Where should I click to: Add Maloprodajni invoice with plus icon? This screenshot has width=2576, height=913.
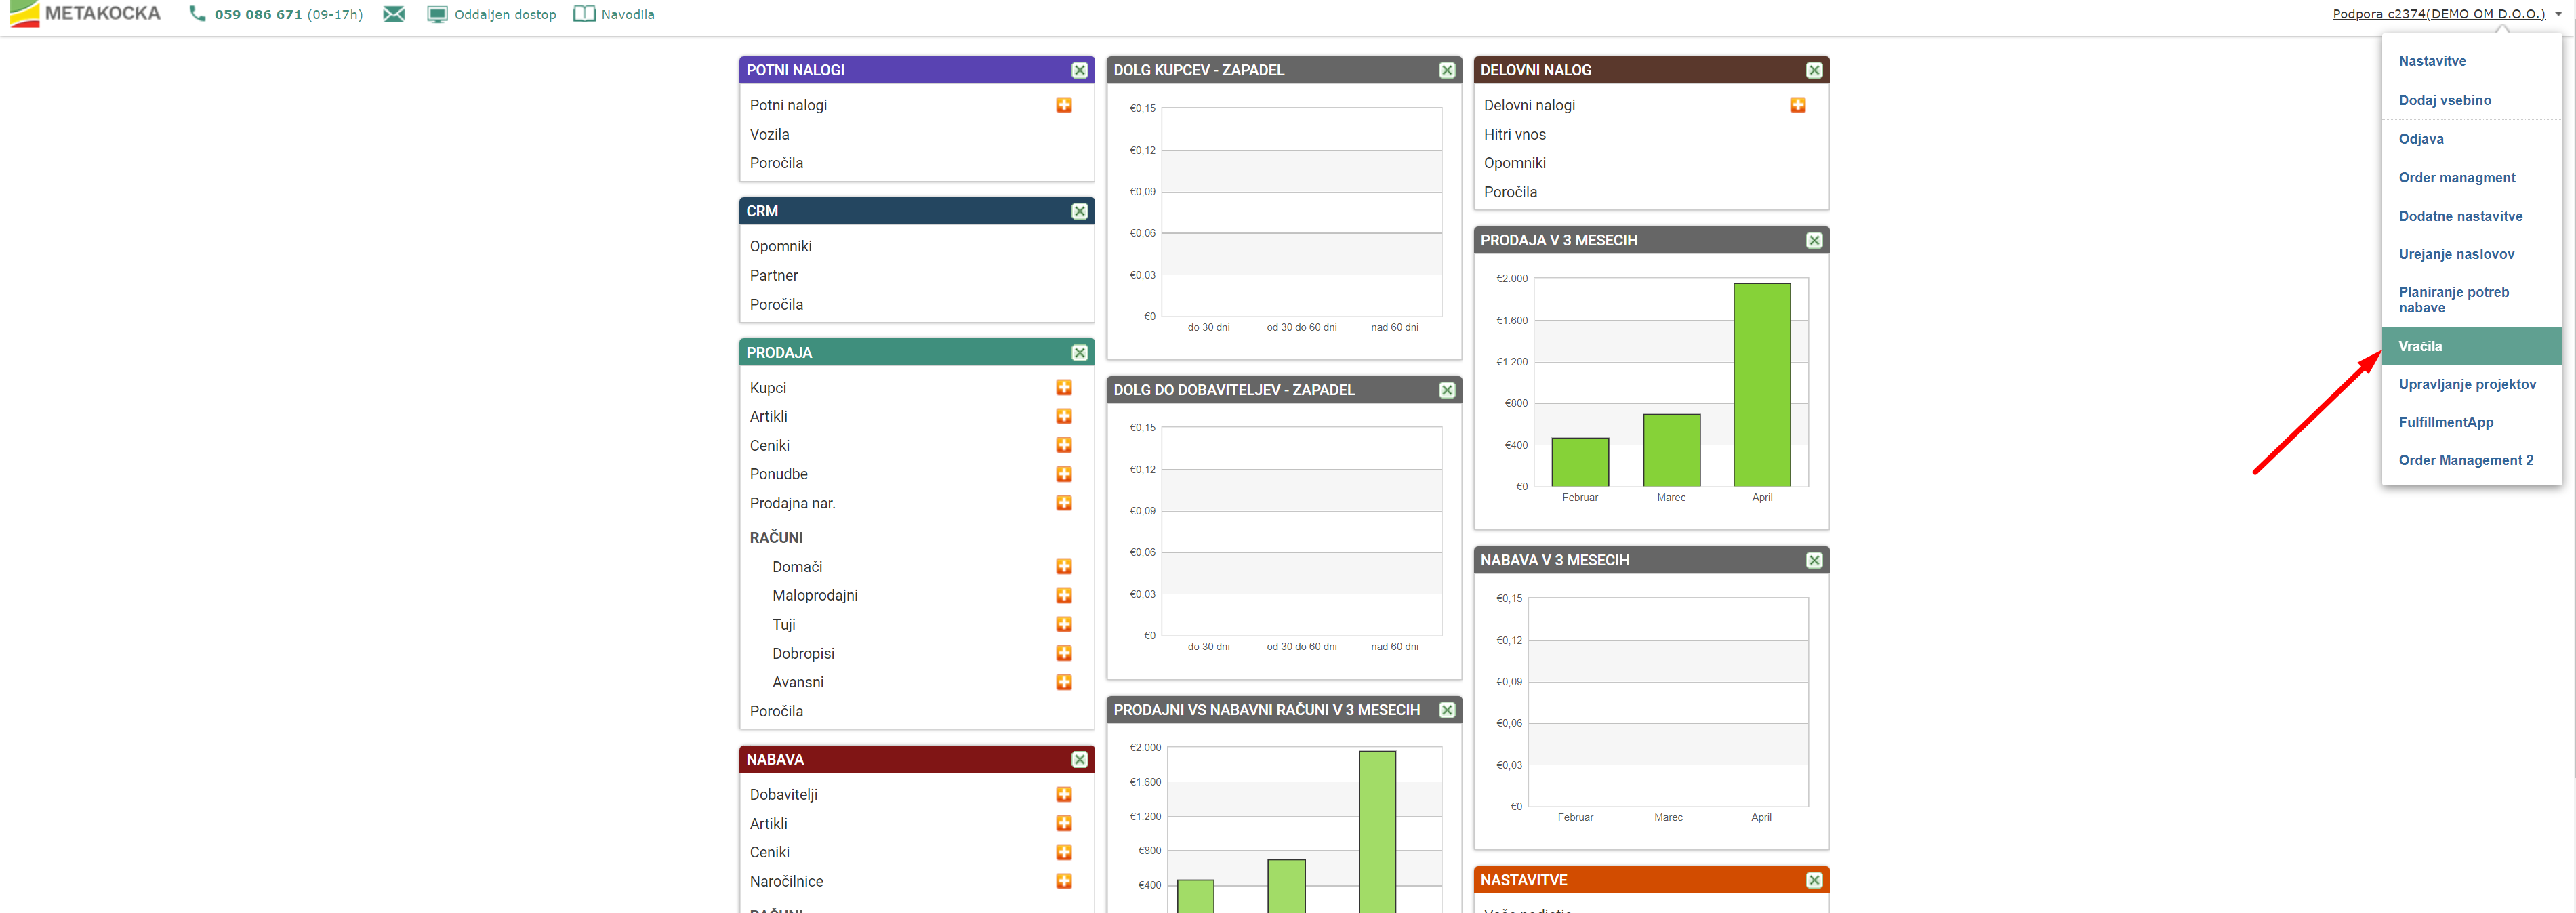1064,595
